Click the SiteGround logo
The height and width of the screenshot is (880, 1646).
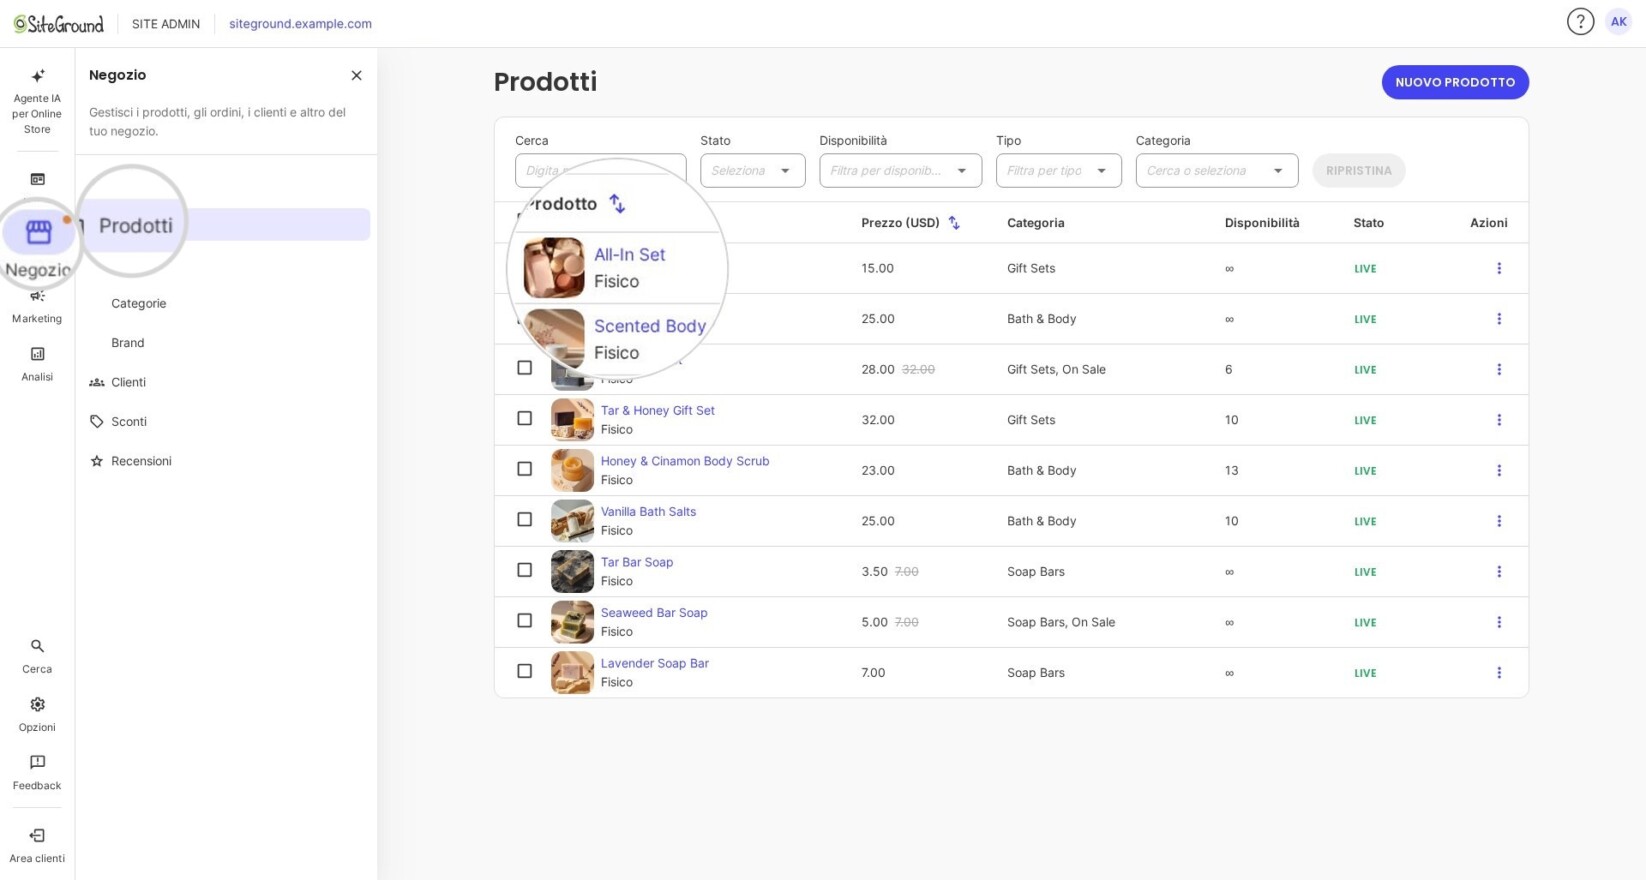[58, 24]
